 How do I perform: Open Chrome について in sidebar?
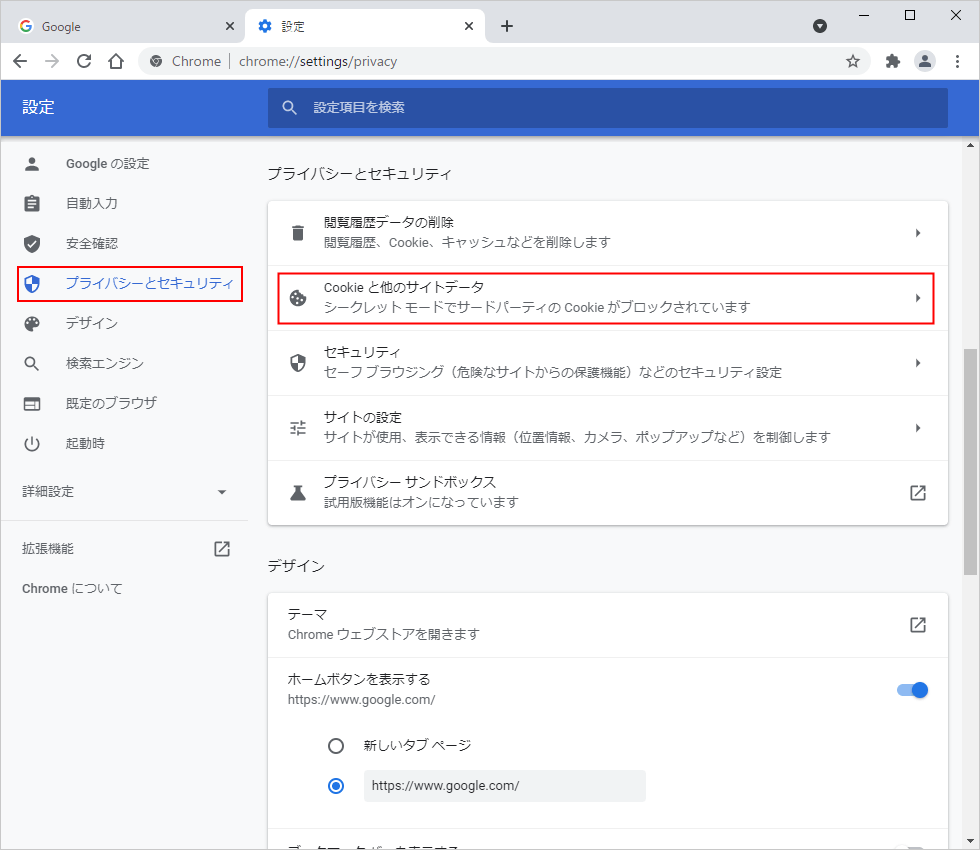72,589
